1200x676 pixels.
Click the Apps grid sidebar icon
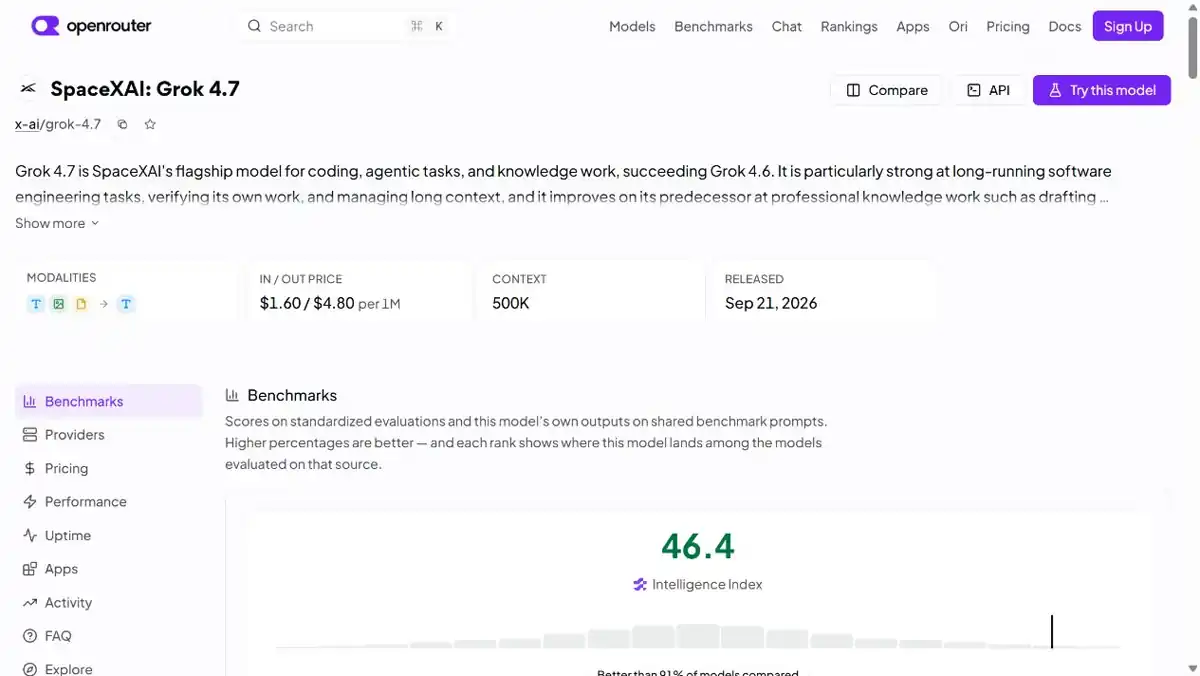(30, 569)
